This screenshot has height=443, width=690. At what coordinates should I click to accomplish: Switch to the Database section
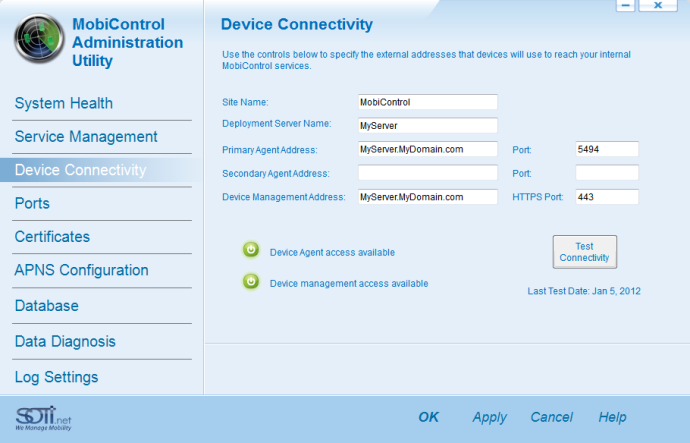(x=47, y=306)
